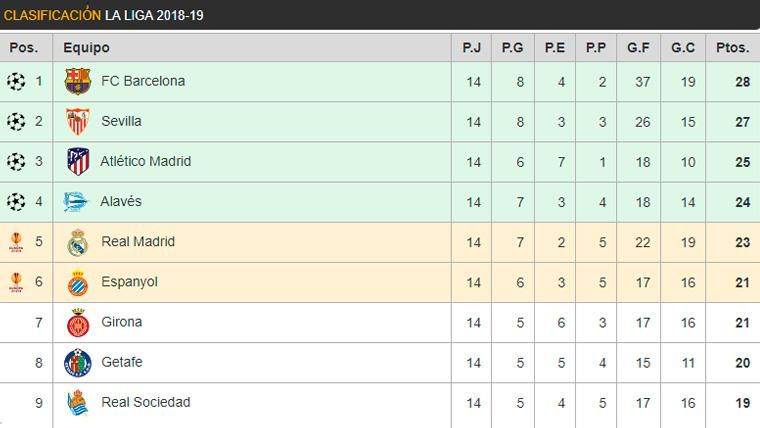Click the Girona club crest
This screenshot has width=760, height=428.
click(x=77, y=323)
